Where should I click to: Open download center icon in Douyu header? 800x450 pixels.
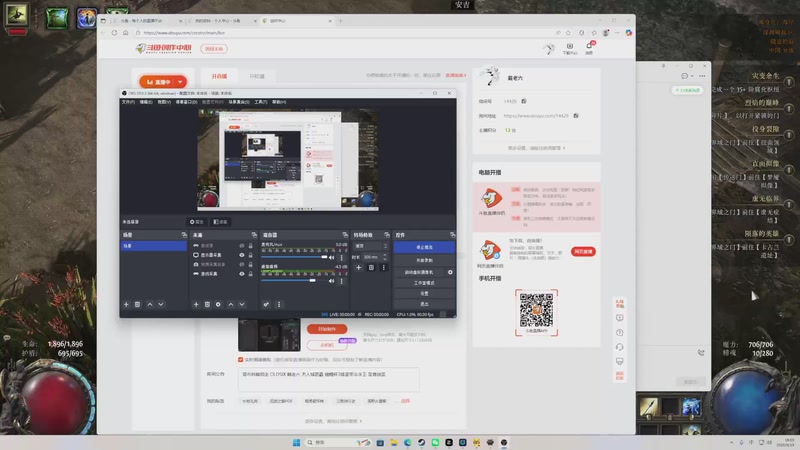click(570, 48)
